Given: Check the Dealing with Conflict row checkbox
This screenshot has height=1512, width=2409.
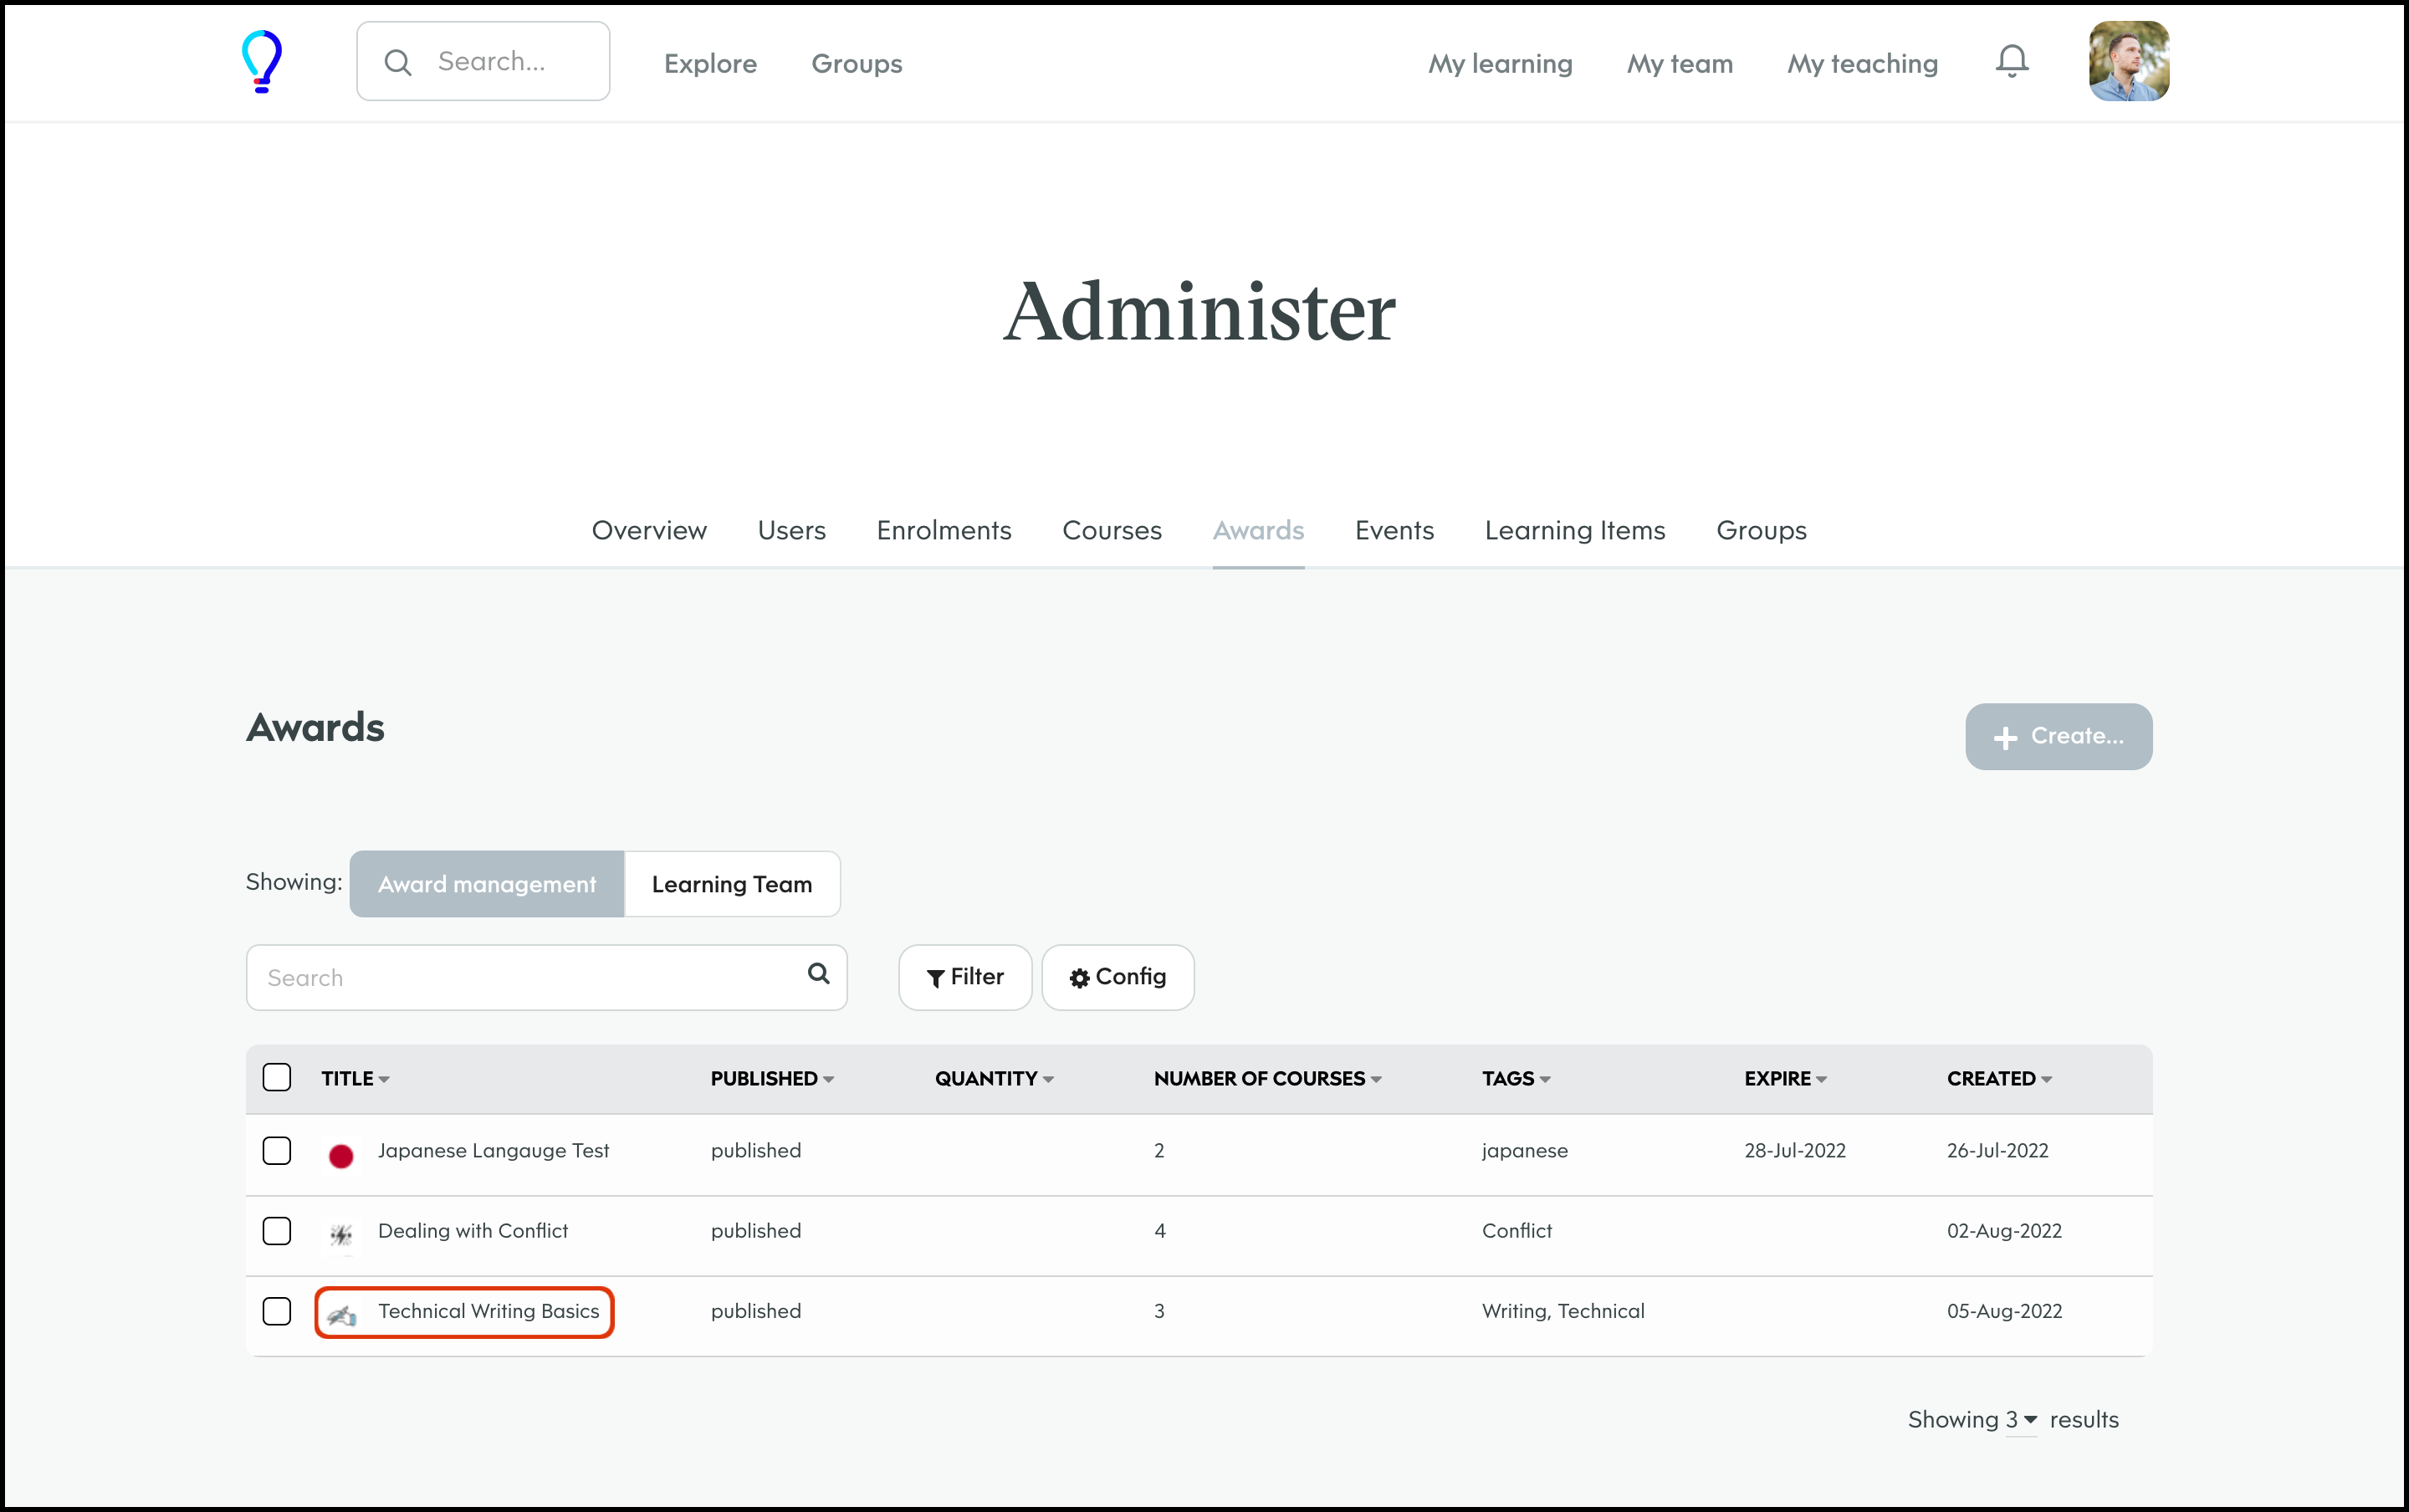Looking at the screenshot, I should click(x=277, y=1231).
